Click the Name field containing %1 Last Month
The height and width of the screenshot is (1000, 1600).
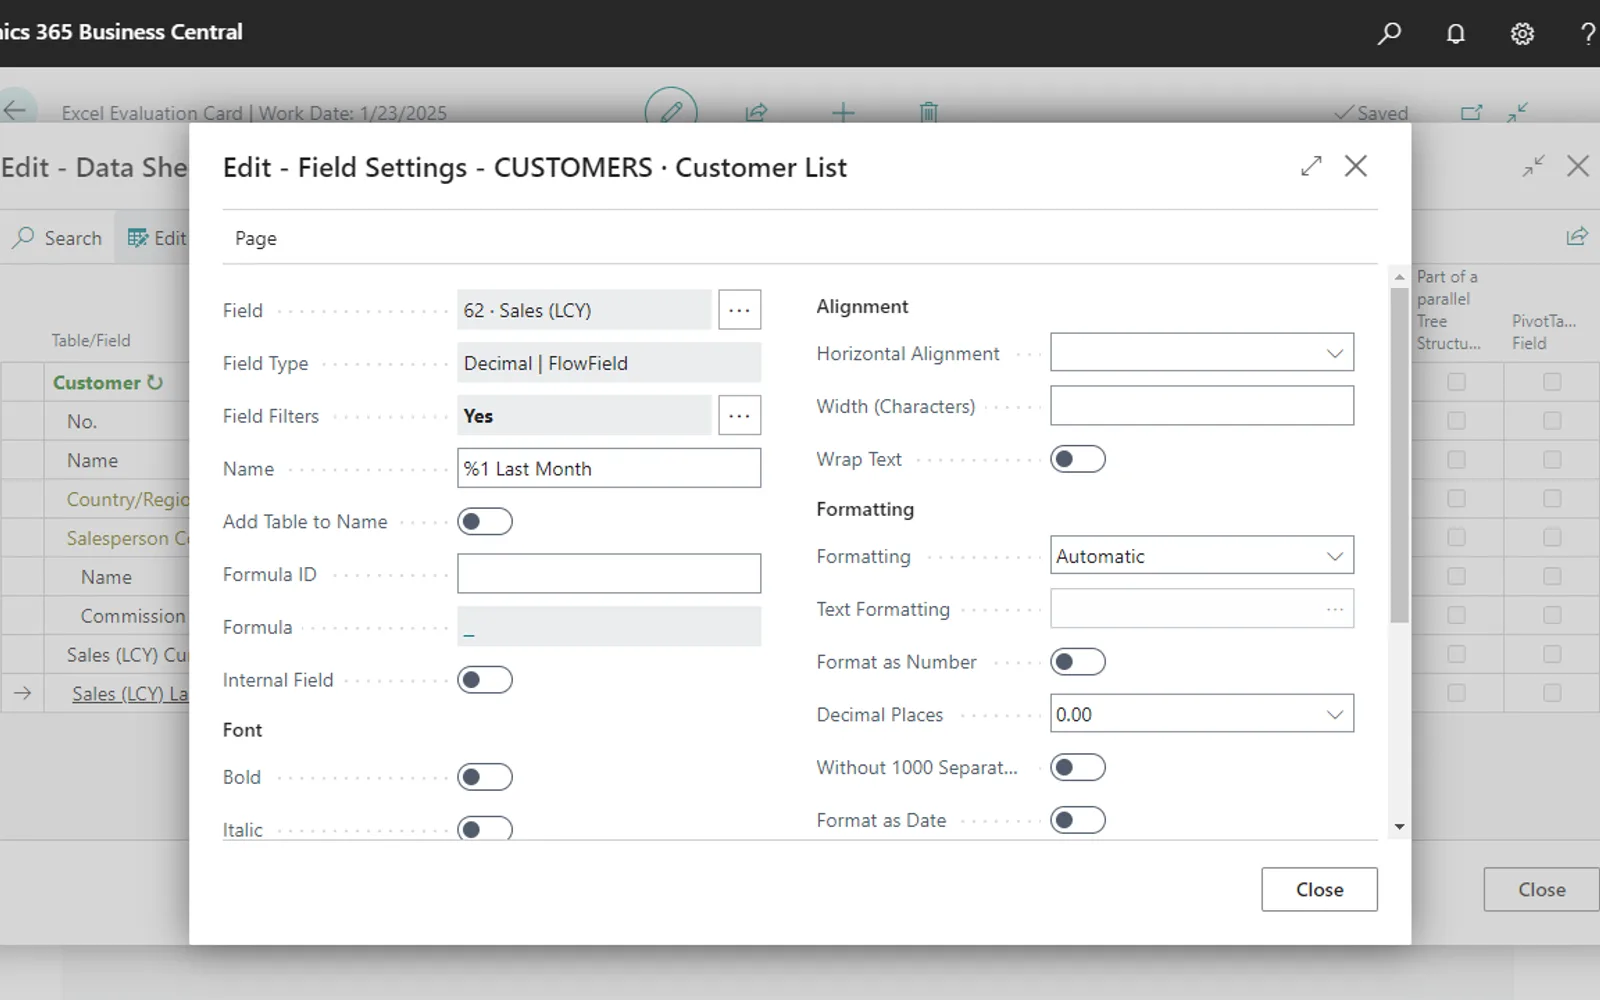(x=609, y=468)
